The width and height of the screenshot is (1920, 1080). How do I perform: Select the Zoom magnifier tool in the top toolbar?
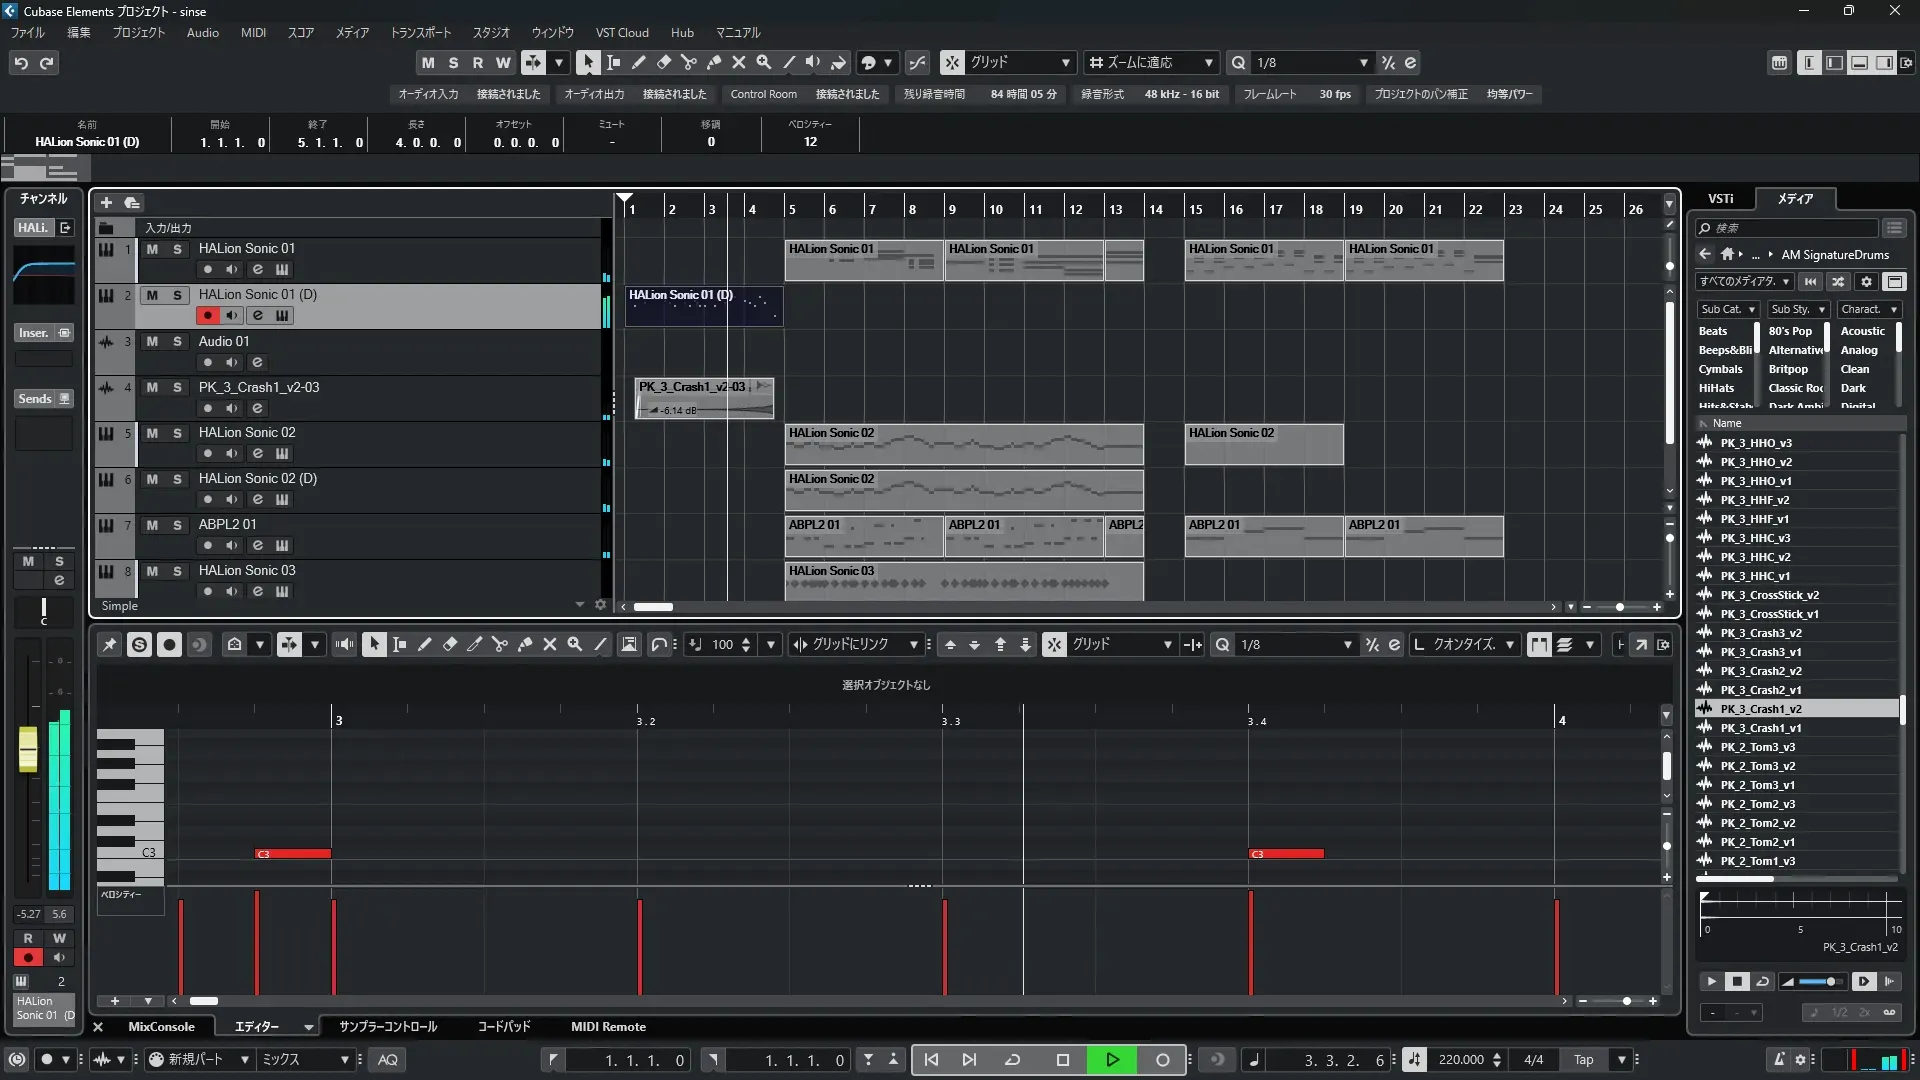[763, 62]
